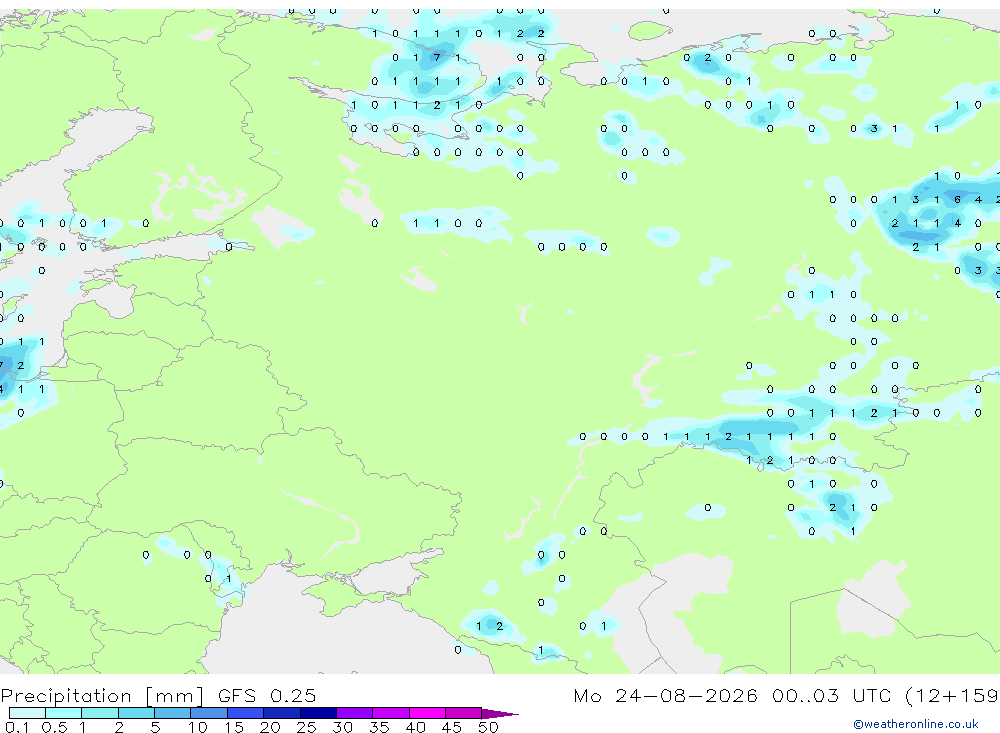This screenshot has width=1000, height=733.
Task: Click the "20" legend scale label
Action: [270, 727]
